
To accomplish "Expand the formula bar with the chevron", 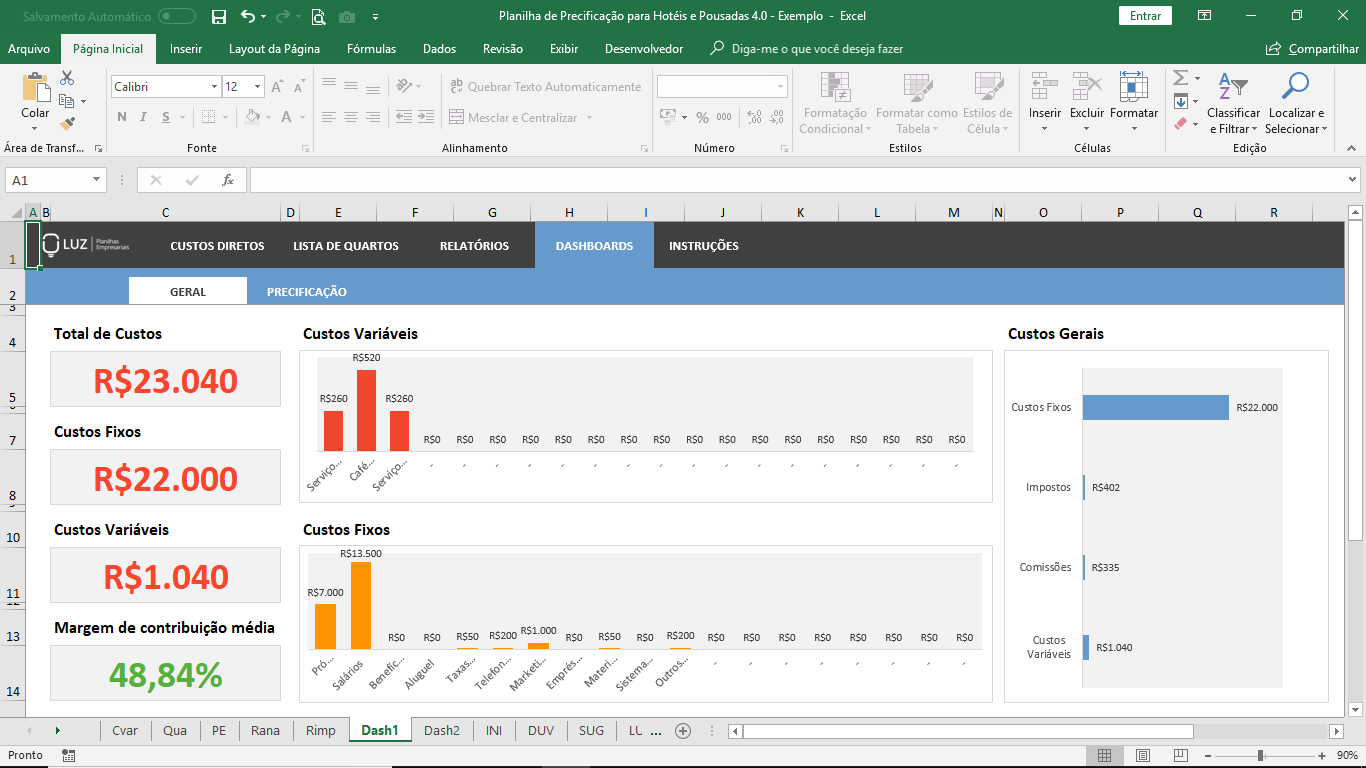I will click(x=1352, y=180).
